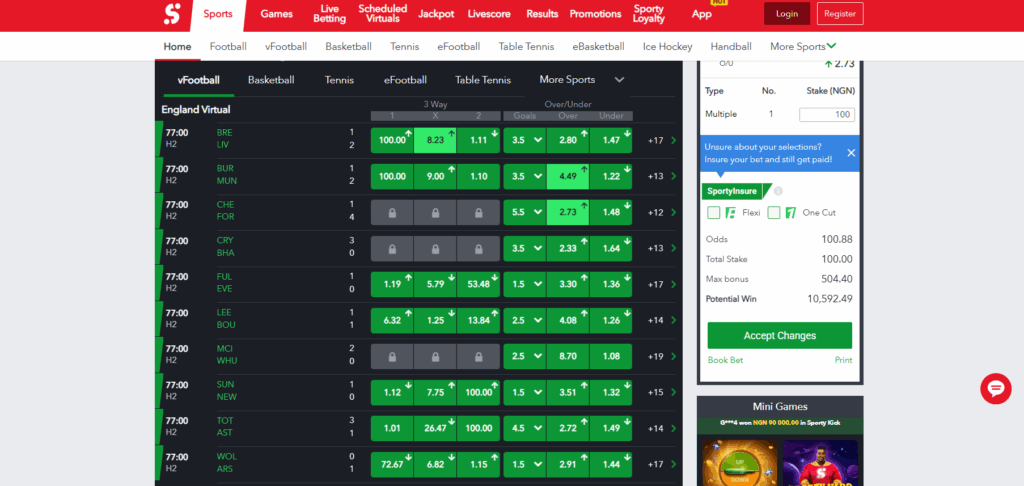Click the One Cut insure logo icon

[x=791, y=213]
